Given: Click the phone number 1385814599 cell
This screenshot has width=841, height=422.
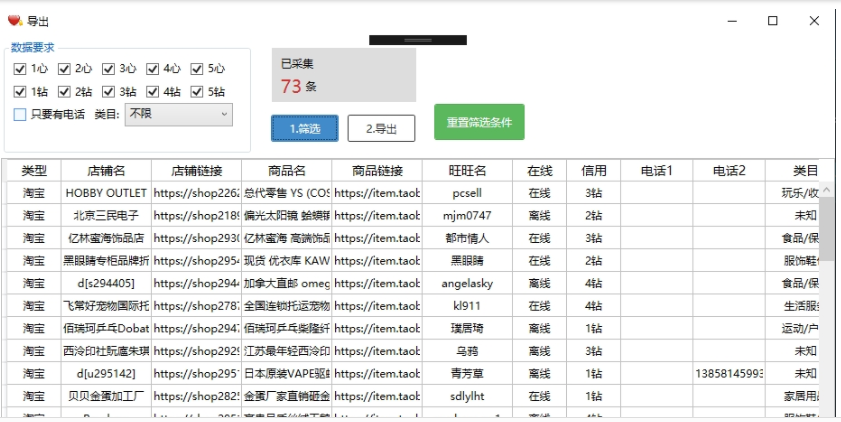Looking at the screenshot, I should (729, 373).
